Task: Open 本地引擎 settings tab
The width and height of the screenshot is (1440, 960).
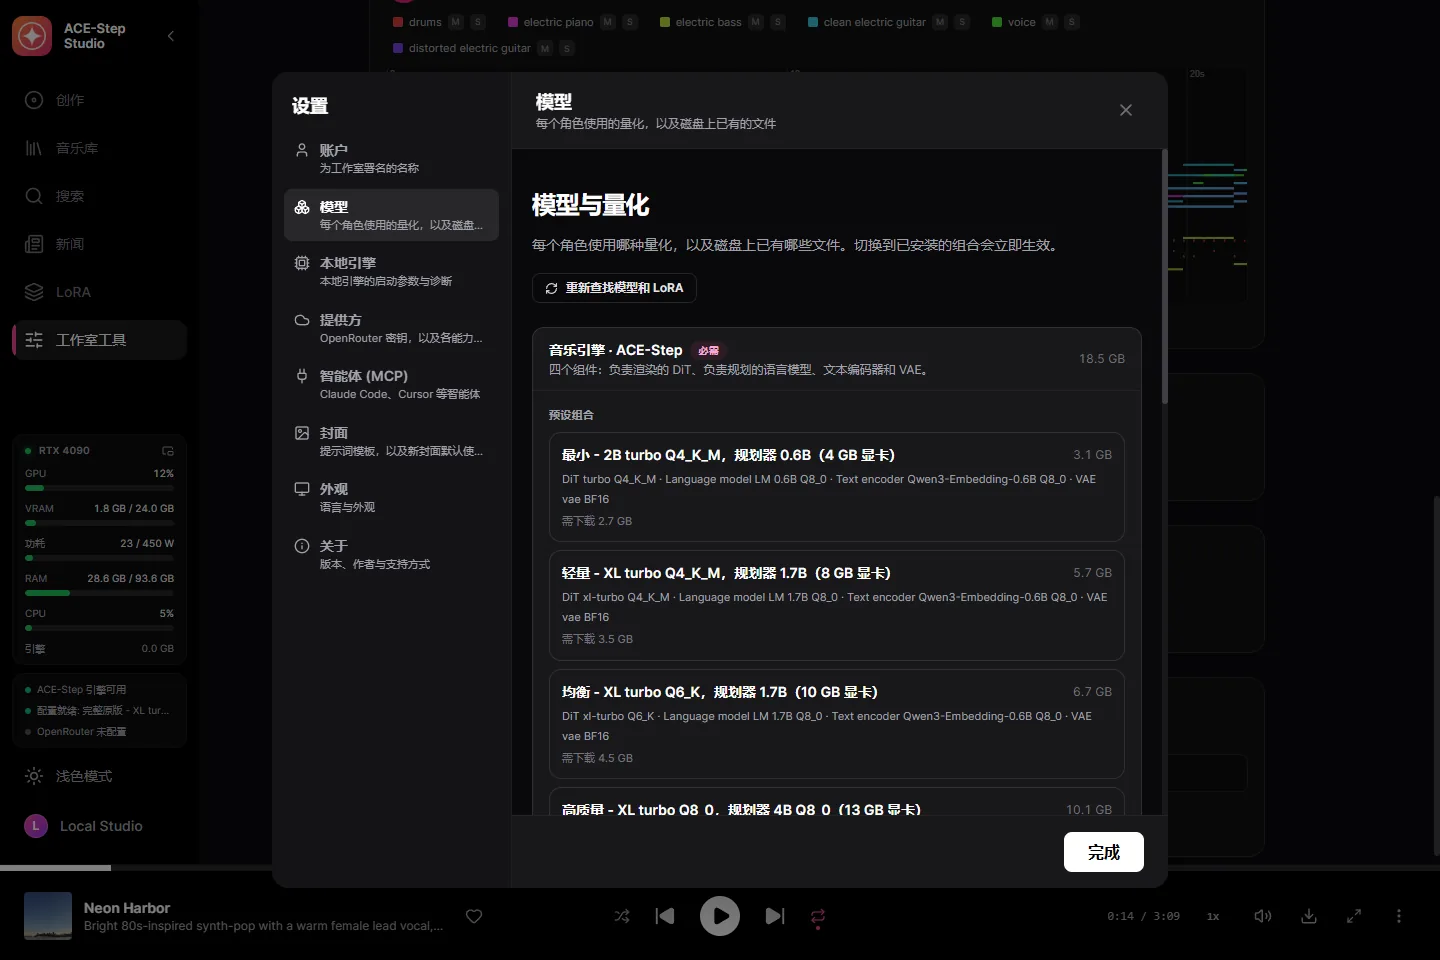Action: [391, 271]
